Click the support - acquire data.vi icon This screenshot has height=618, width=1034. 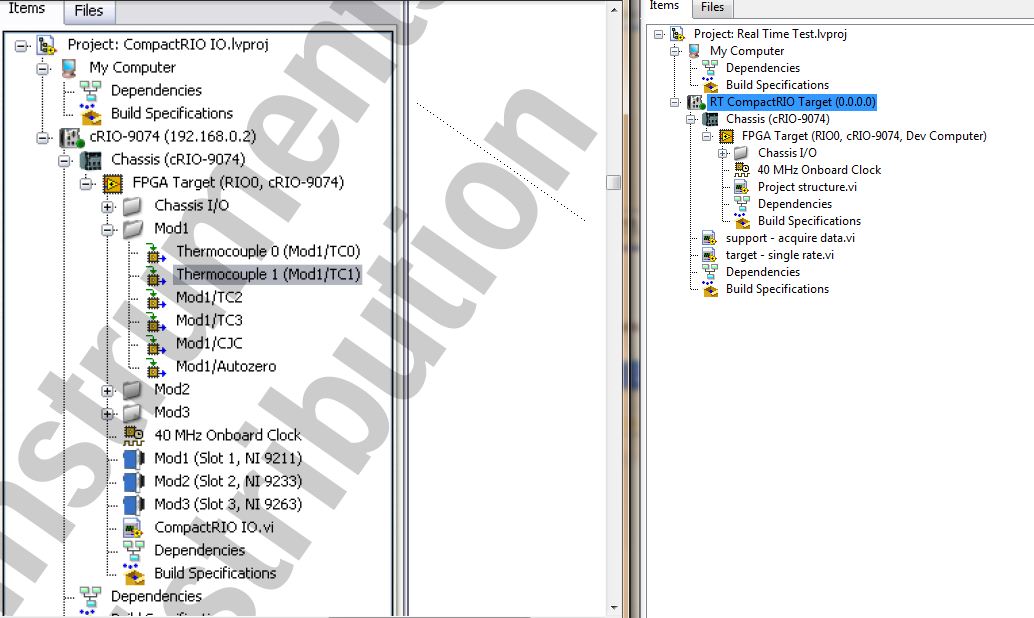click(x=710, y=238)
